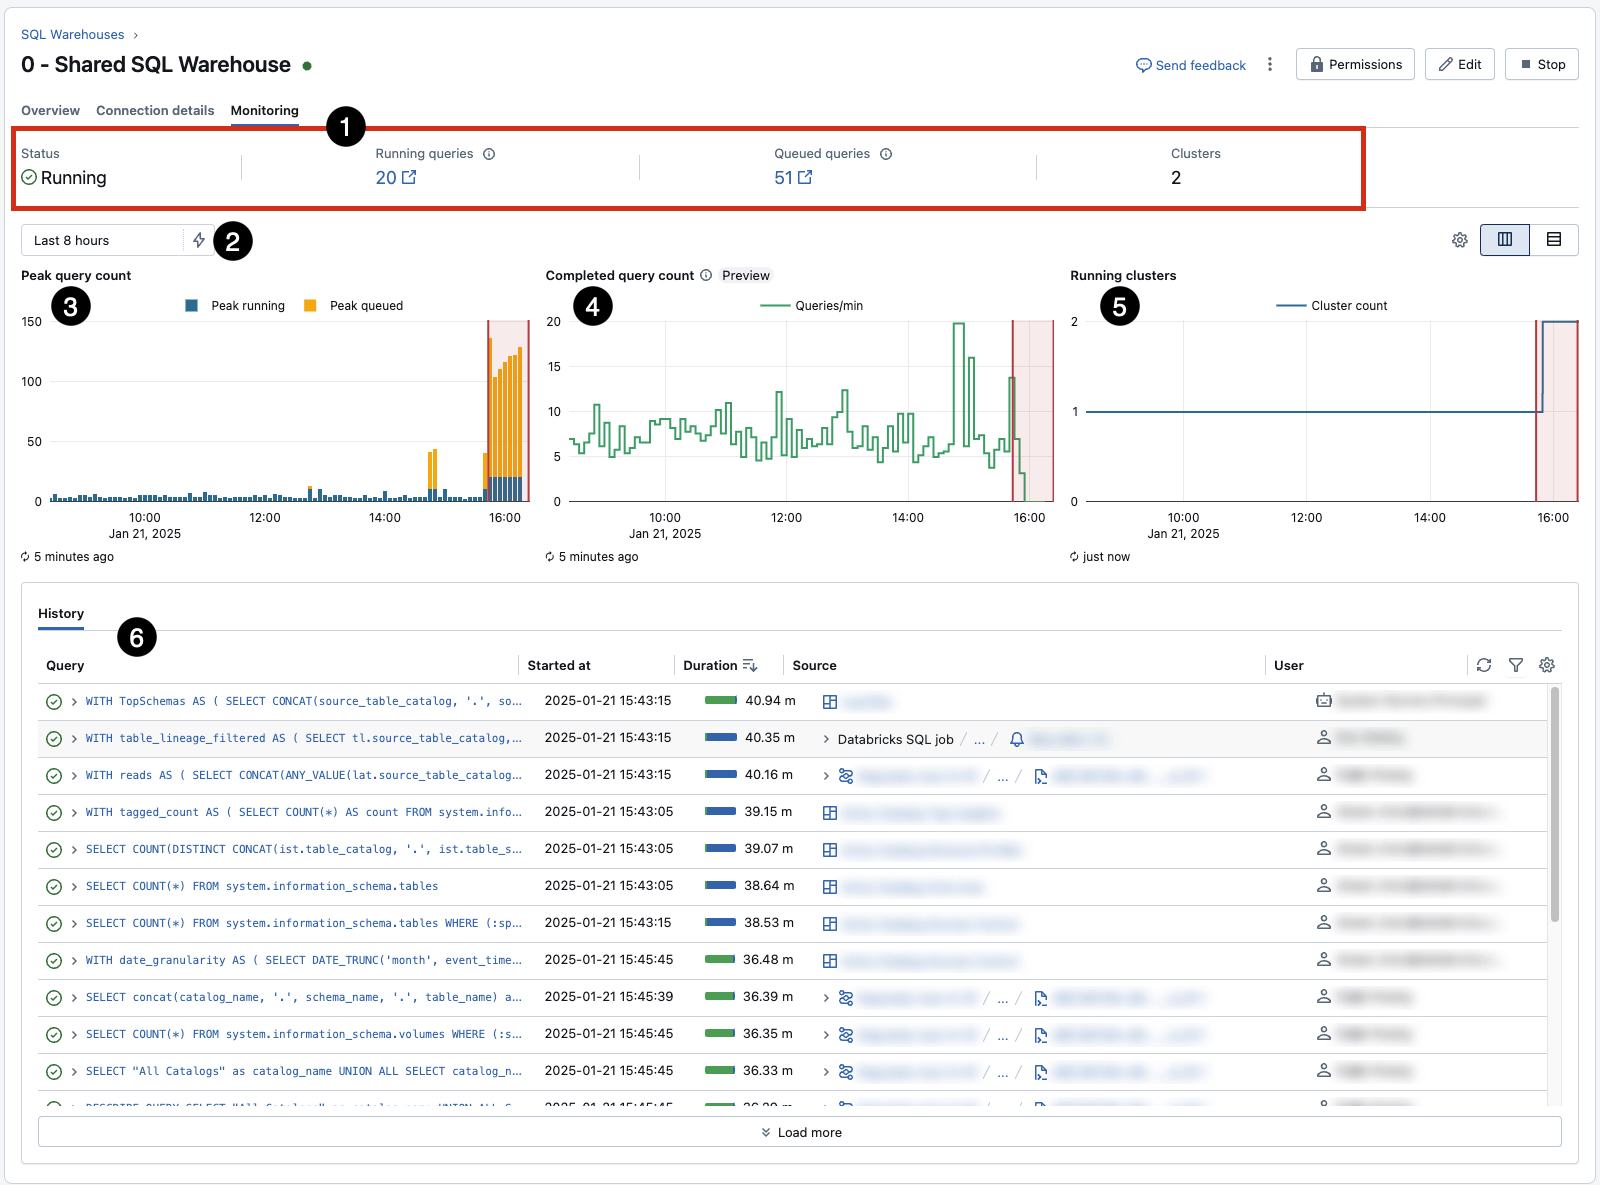Click the Stop warehouse button
Screen dimensions: 1600x1185
click(x=1541, y=64)
